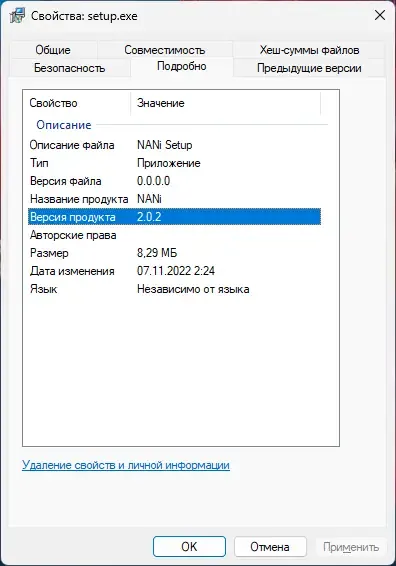Select the Подробно tab
The image size is (396, 566).
click(x=182, y=66)
